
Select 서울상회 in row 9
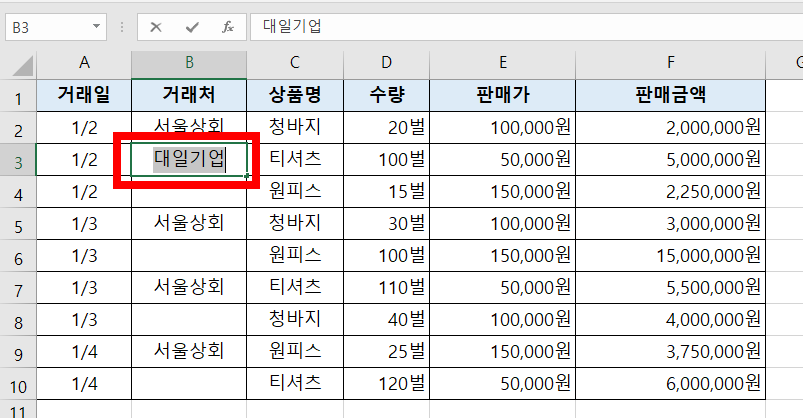189,351
